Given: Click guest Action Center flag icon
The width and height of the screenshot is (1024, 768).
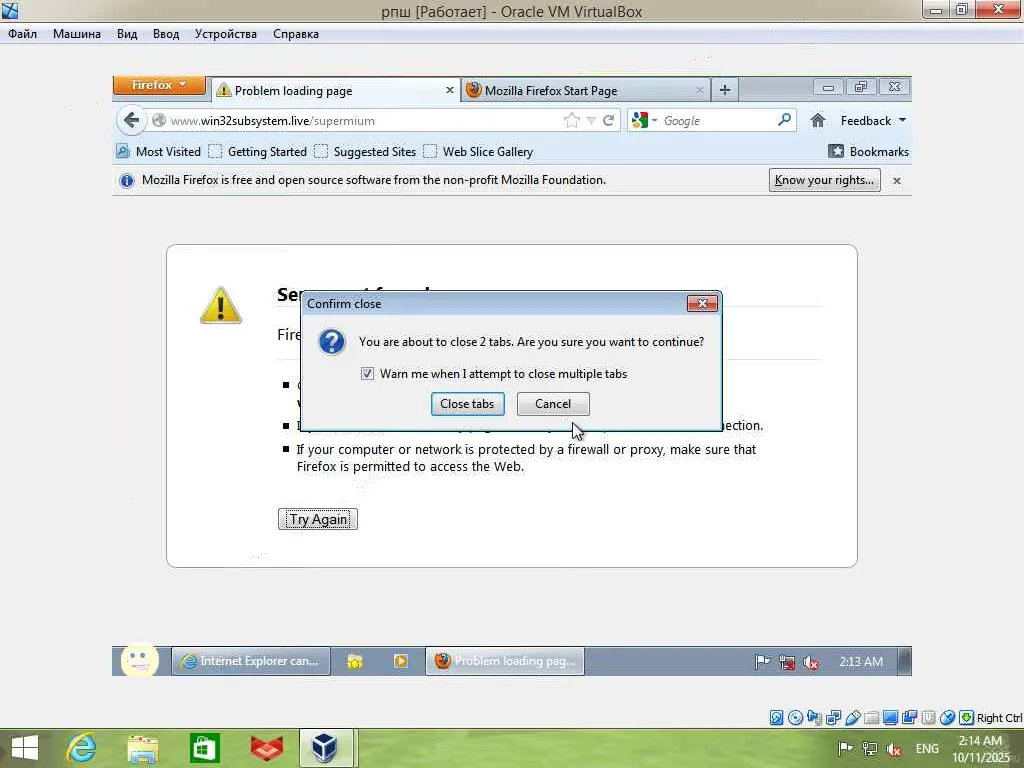Looking at the screenshot, I should (x=761, y=662).
